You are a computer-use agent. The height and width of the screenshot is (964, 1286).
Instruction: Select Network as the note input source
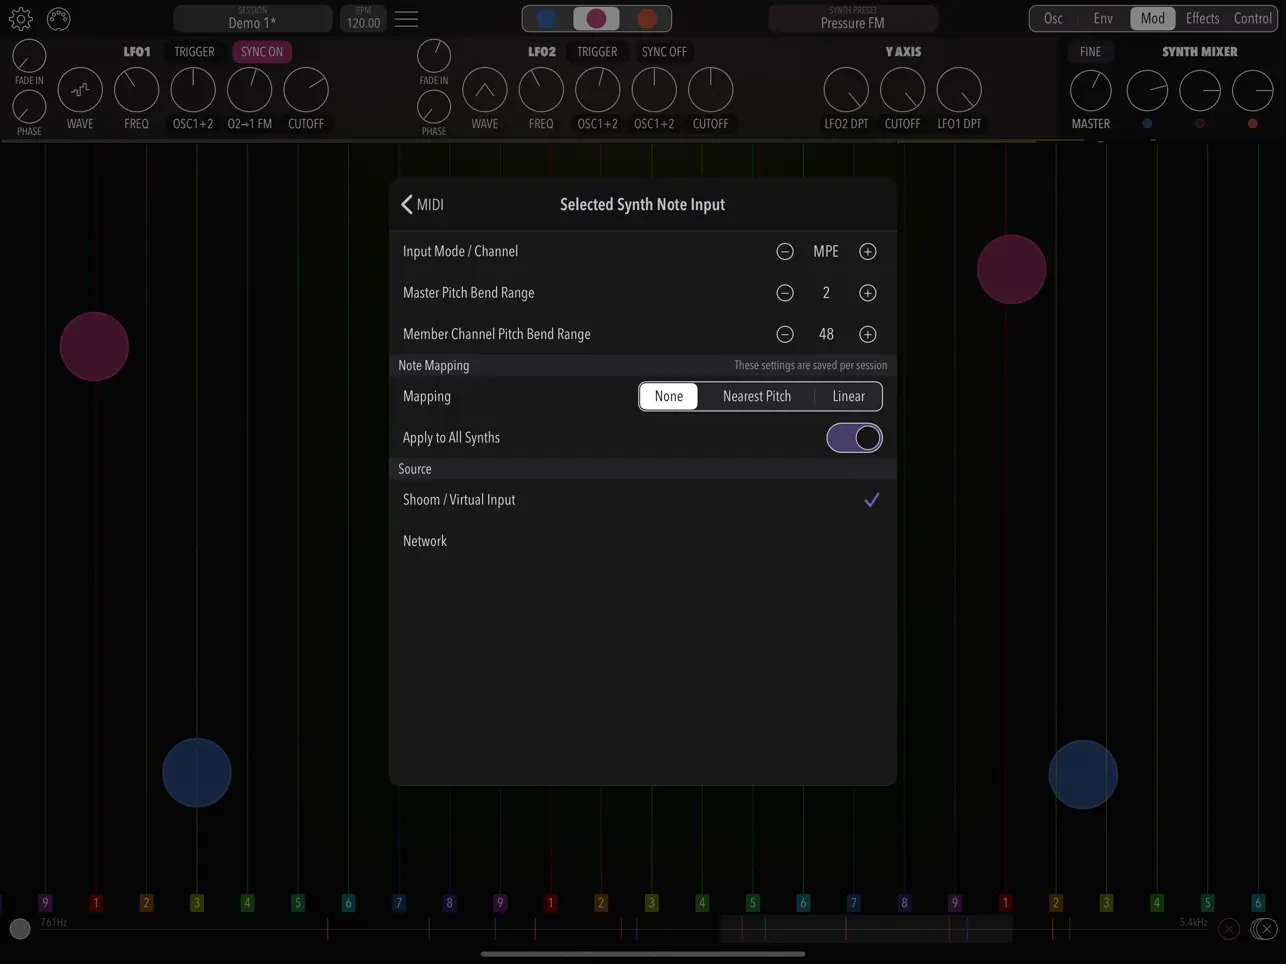coord(425,540)
